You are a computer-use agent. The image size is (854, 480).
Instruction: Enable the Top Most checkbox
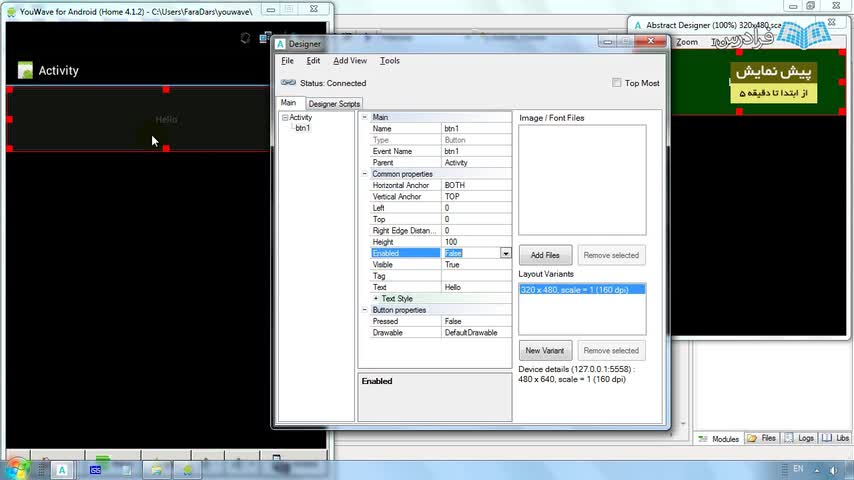617,83
